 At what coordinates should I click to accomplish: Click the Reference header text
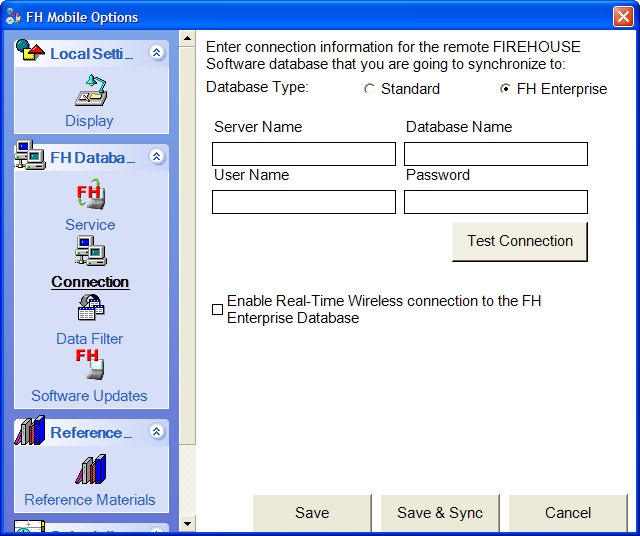click(91, 432)
